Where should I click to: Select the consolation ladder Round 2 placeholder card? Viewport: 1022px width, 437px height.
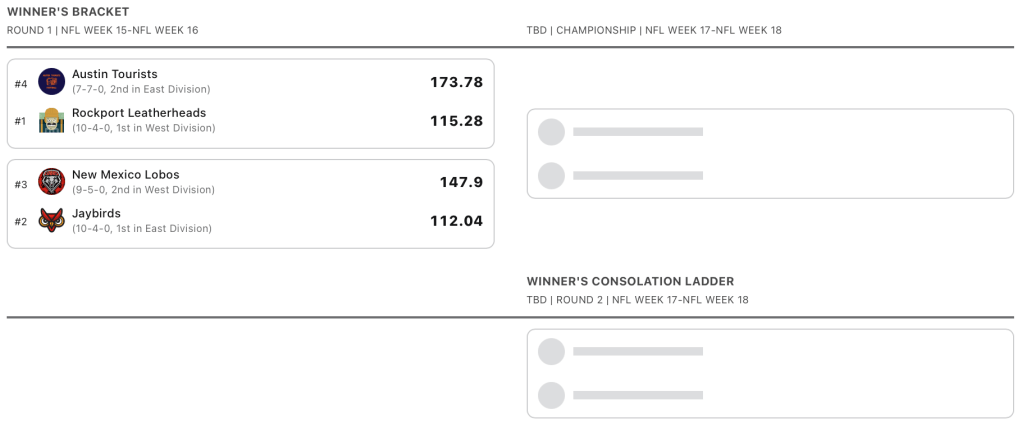point(770,373)
